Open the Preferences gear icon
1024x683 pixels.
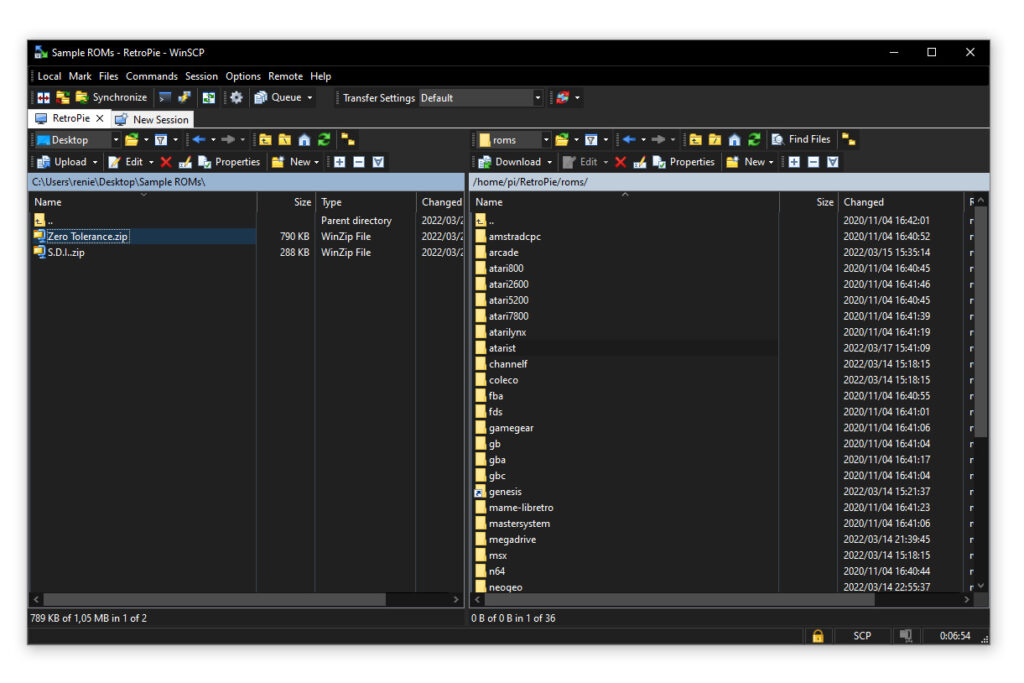(236, 98)
